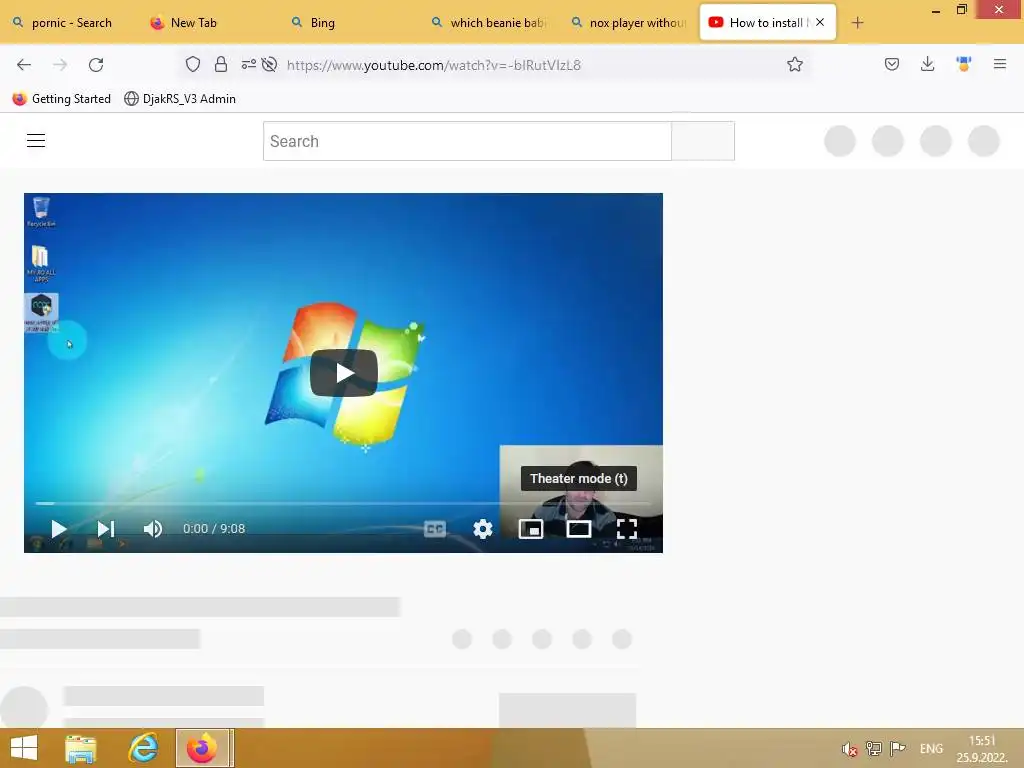Click the blocked autoplay icon in address bar

coord(269,64)
